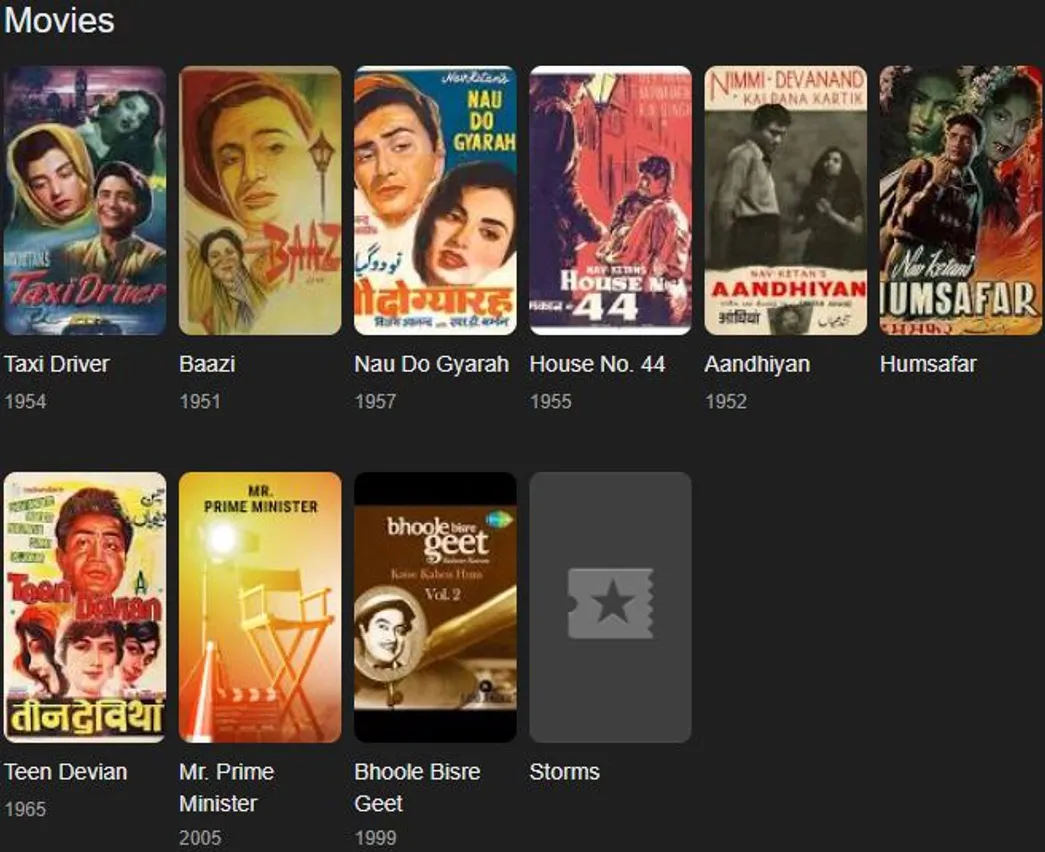Viewport: 1045px width, 852px height.
Task: Click the Nau Do Gyarah poster
Action: click(x=435, y=200)
